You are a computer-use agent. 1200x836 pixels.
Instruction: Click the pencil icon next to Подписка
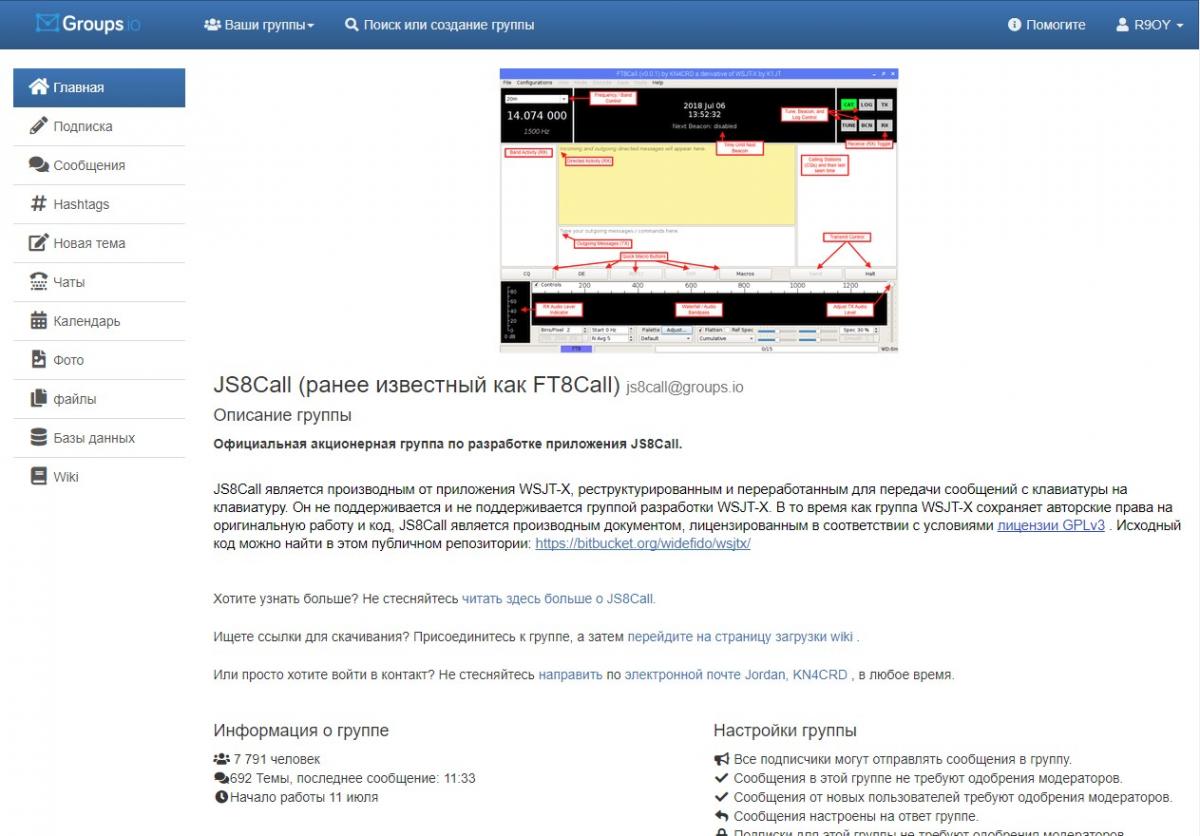pyautogui.click(x=39, y=126)
